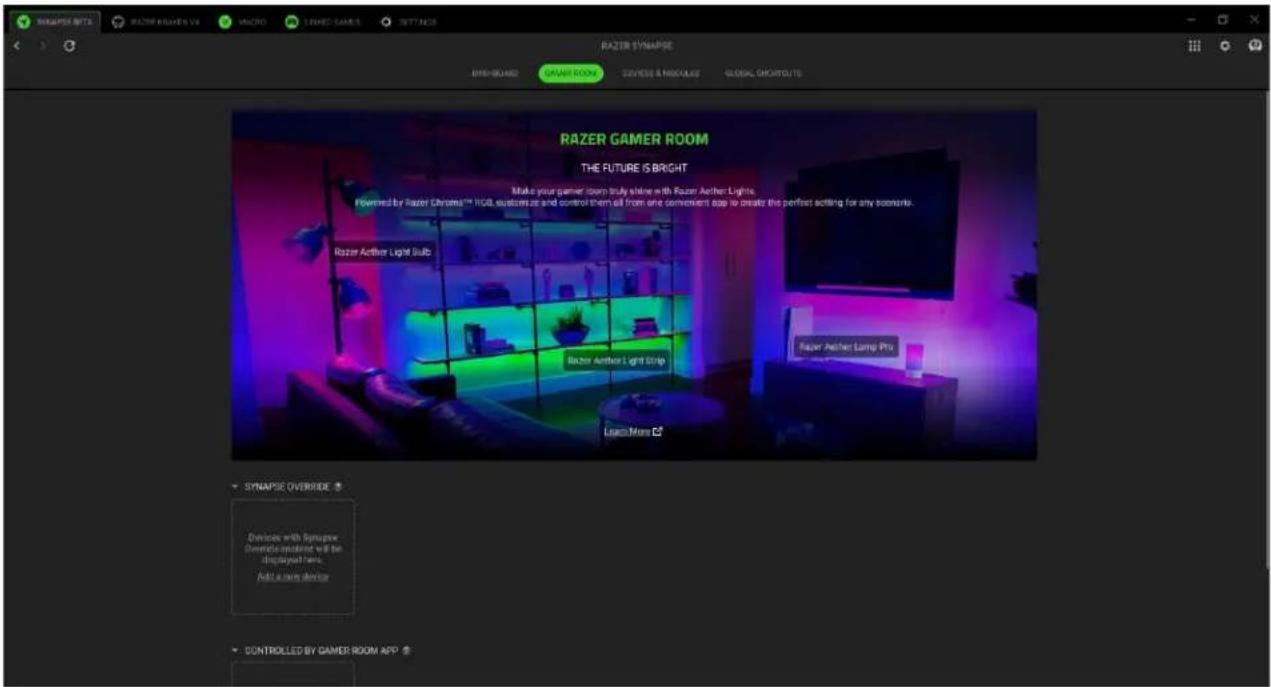
Task: Go back with the left arrow
Action: (x=16, y=47)
